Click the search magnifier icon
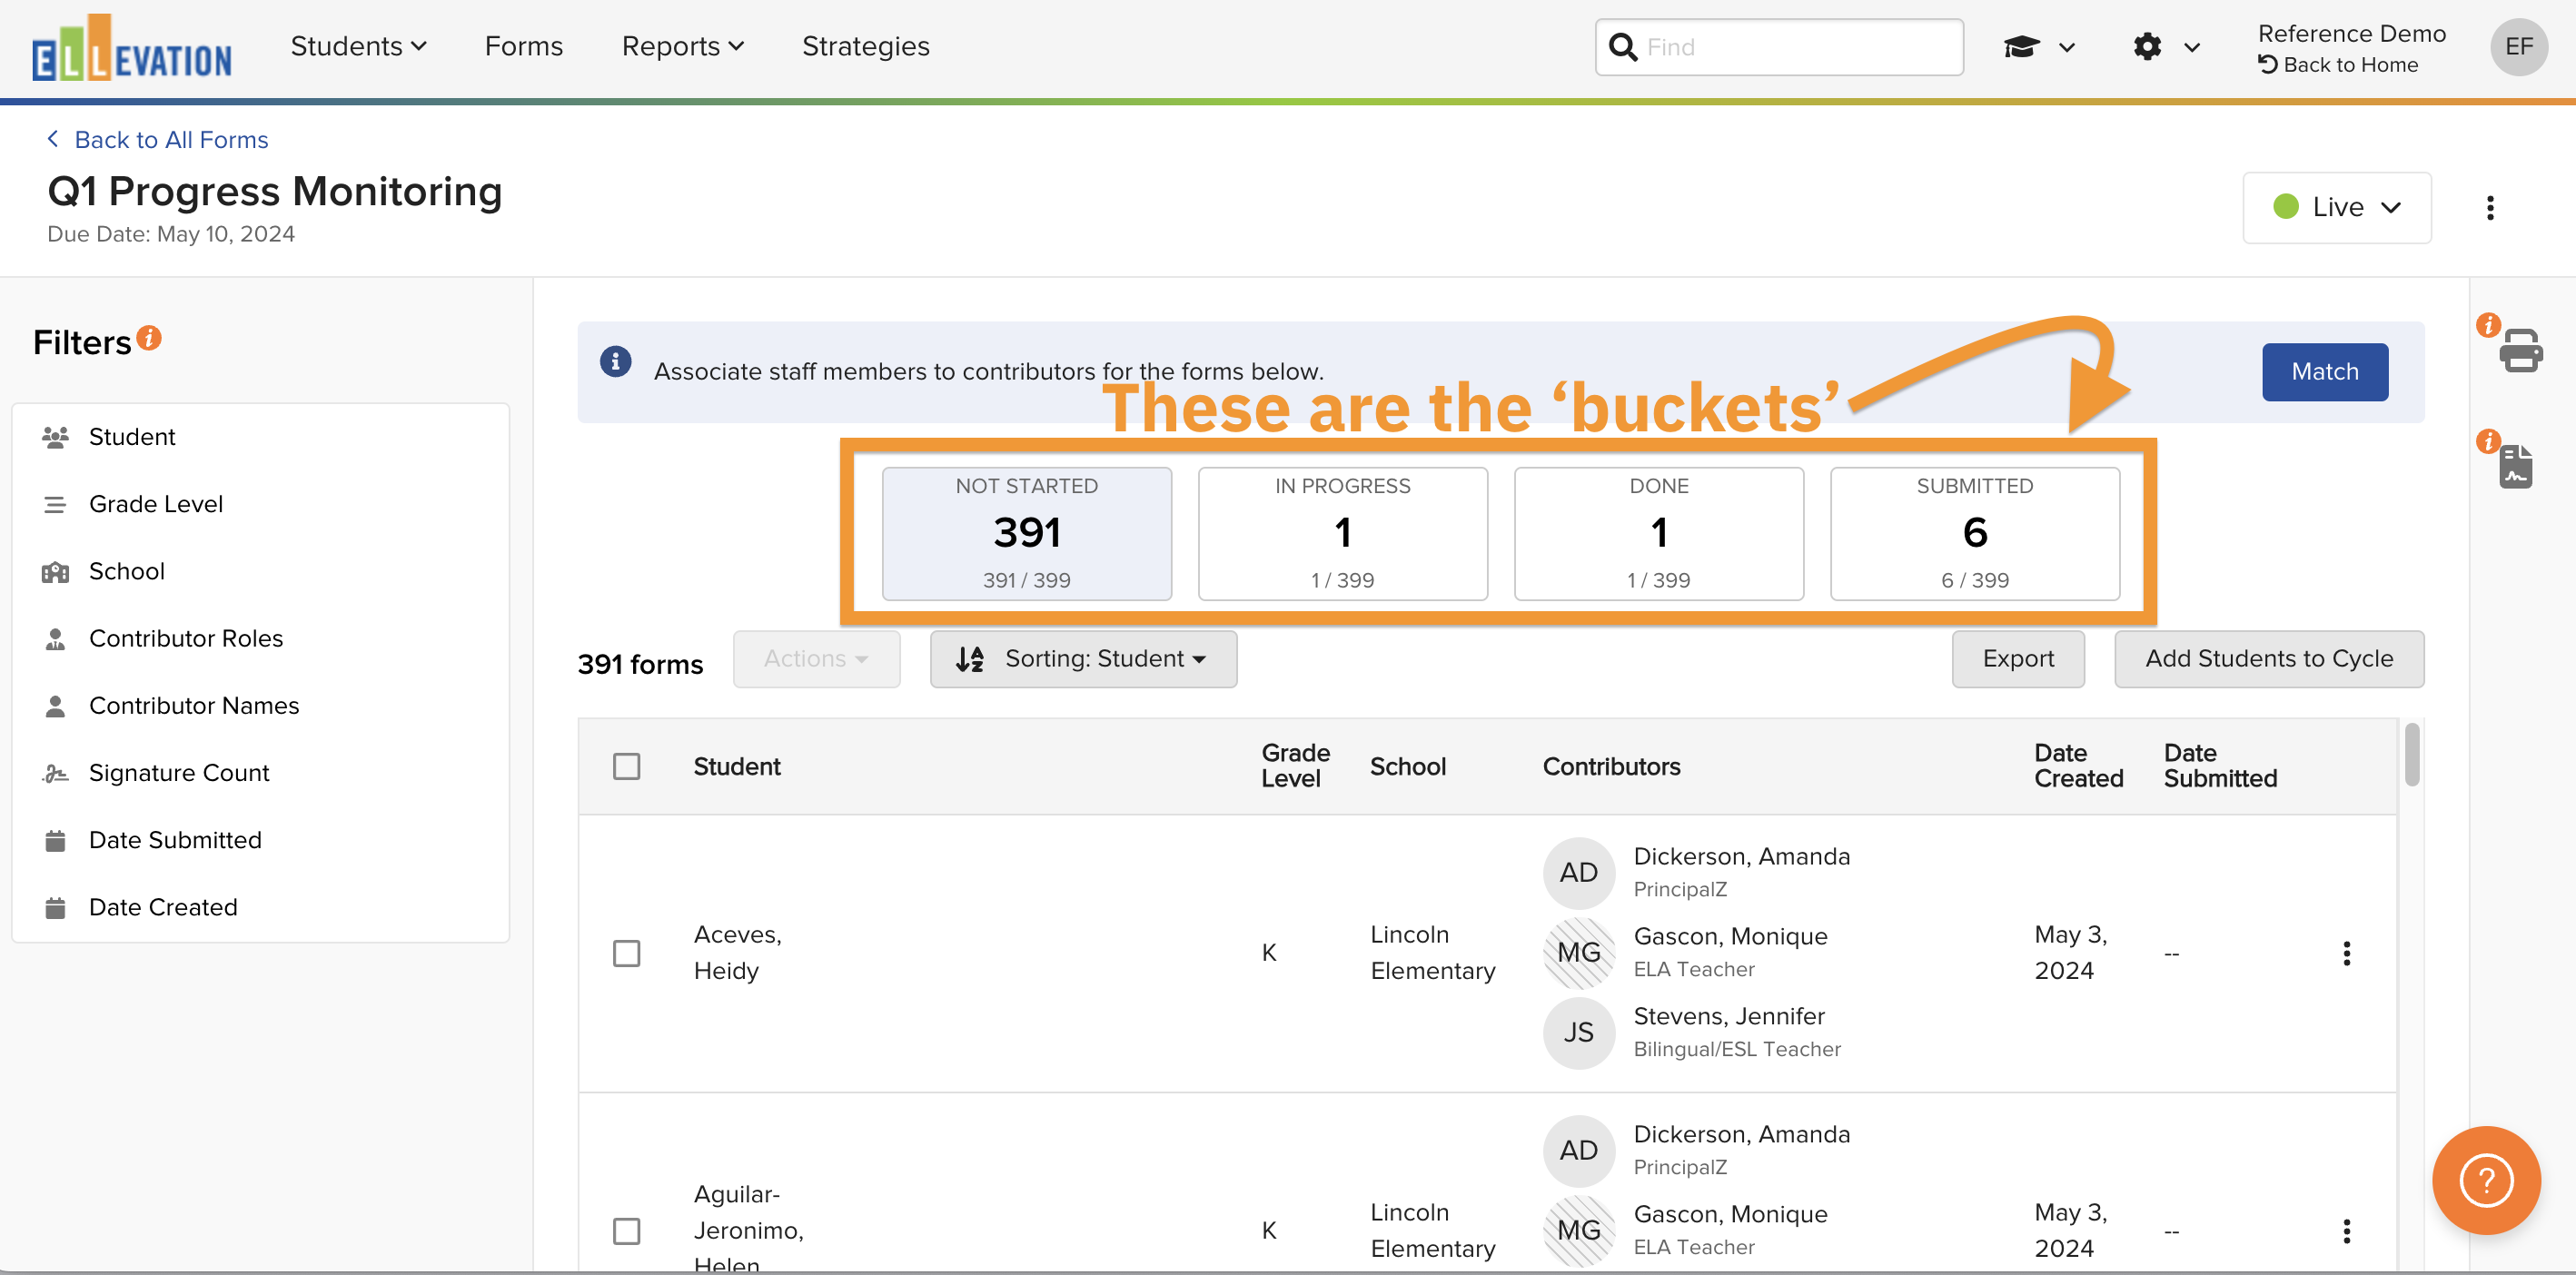The height and width of the screenshot is (1275, 2576). click(x=1623, y=47)
